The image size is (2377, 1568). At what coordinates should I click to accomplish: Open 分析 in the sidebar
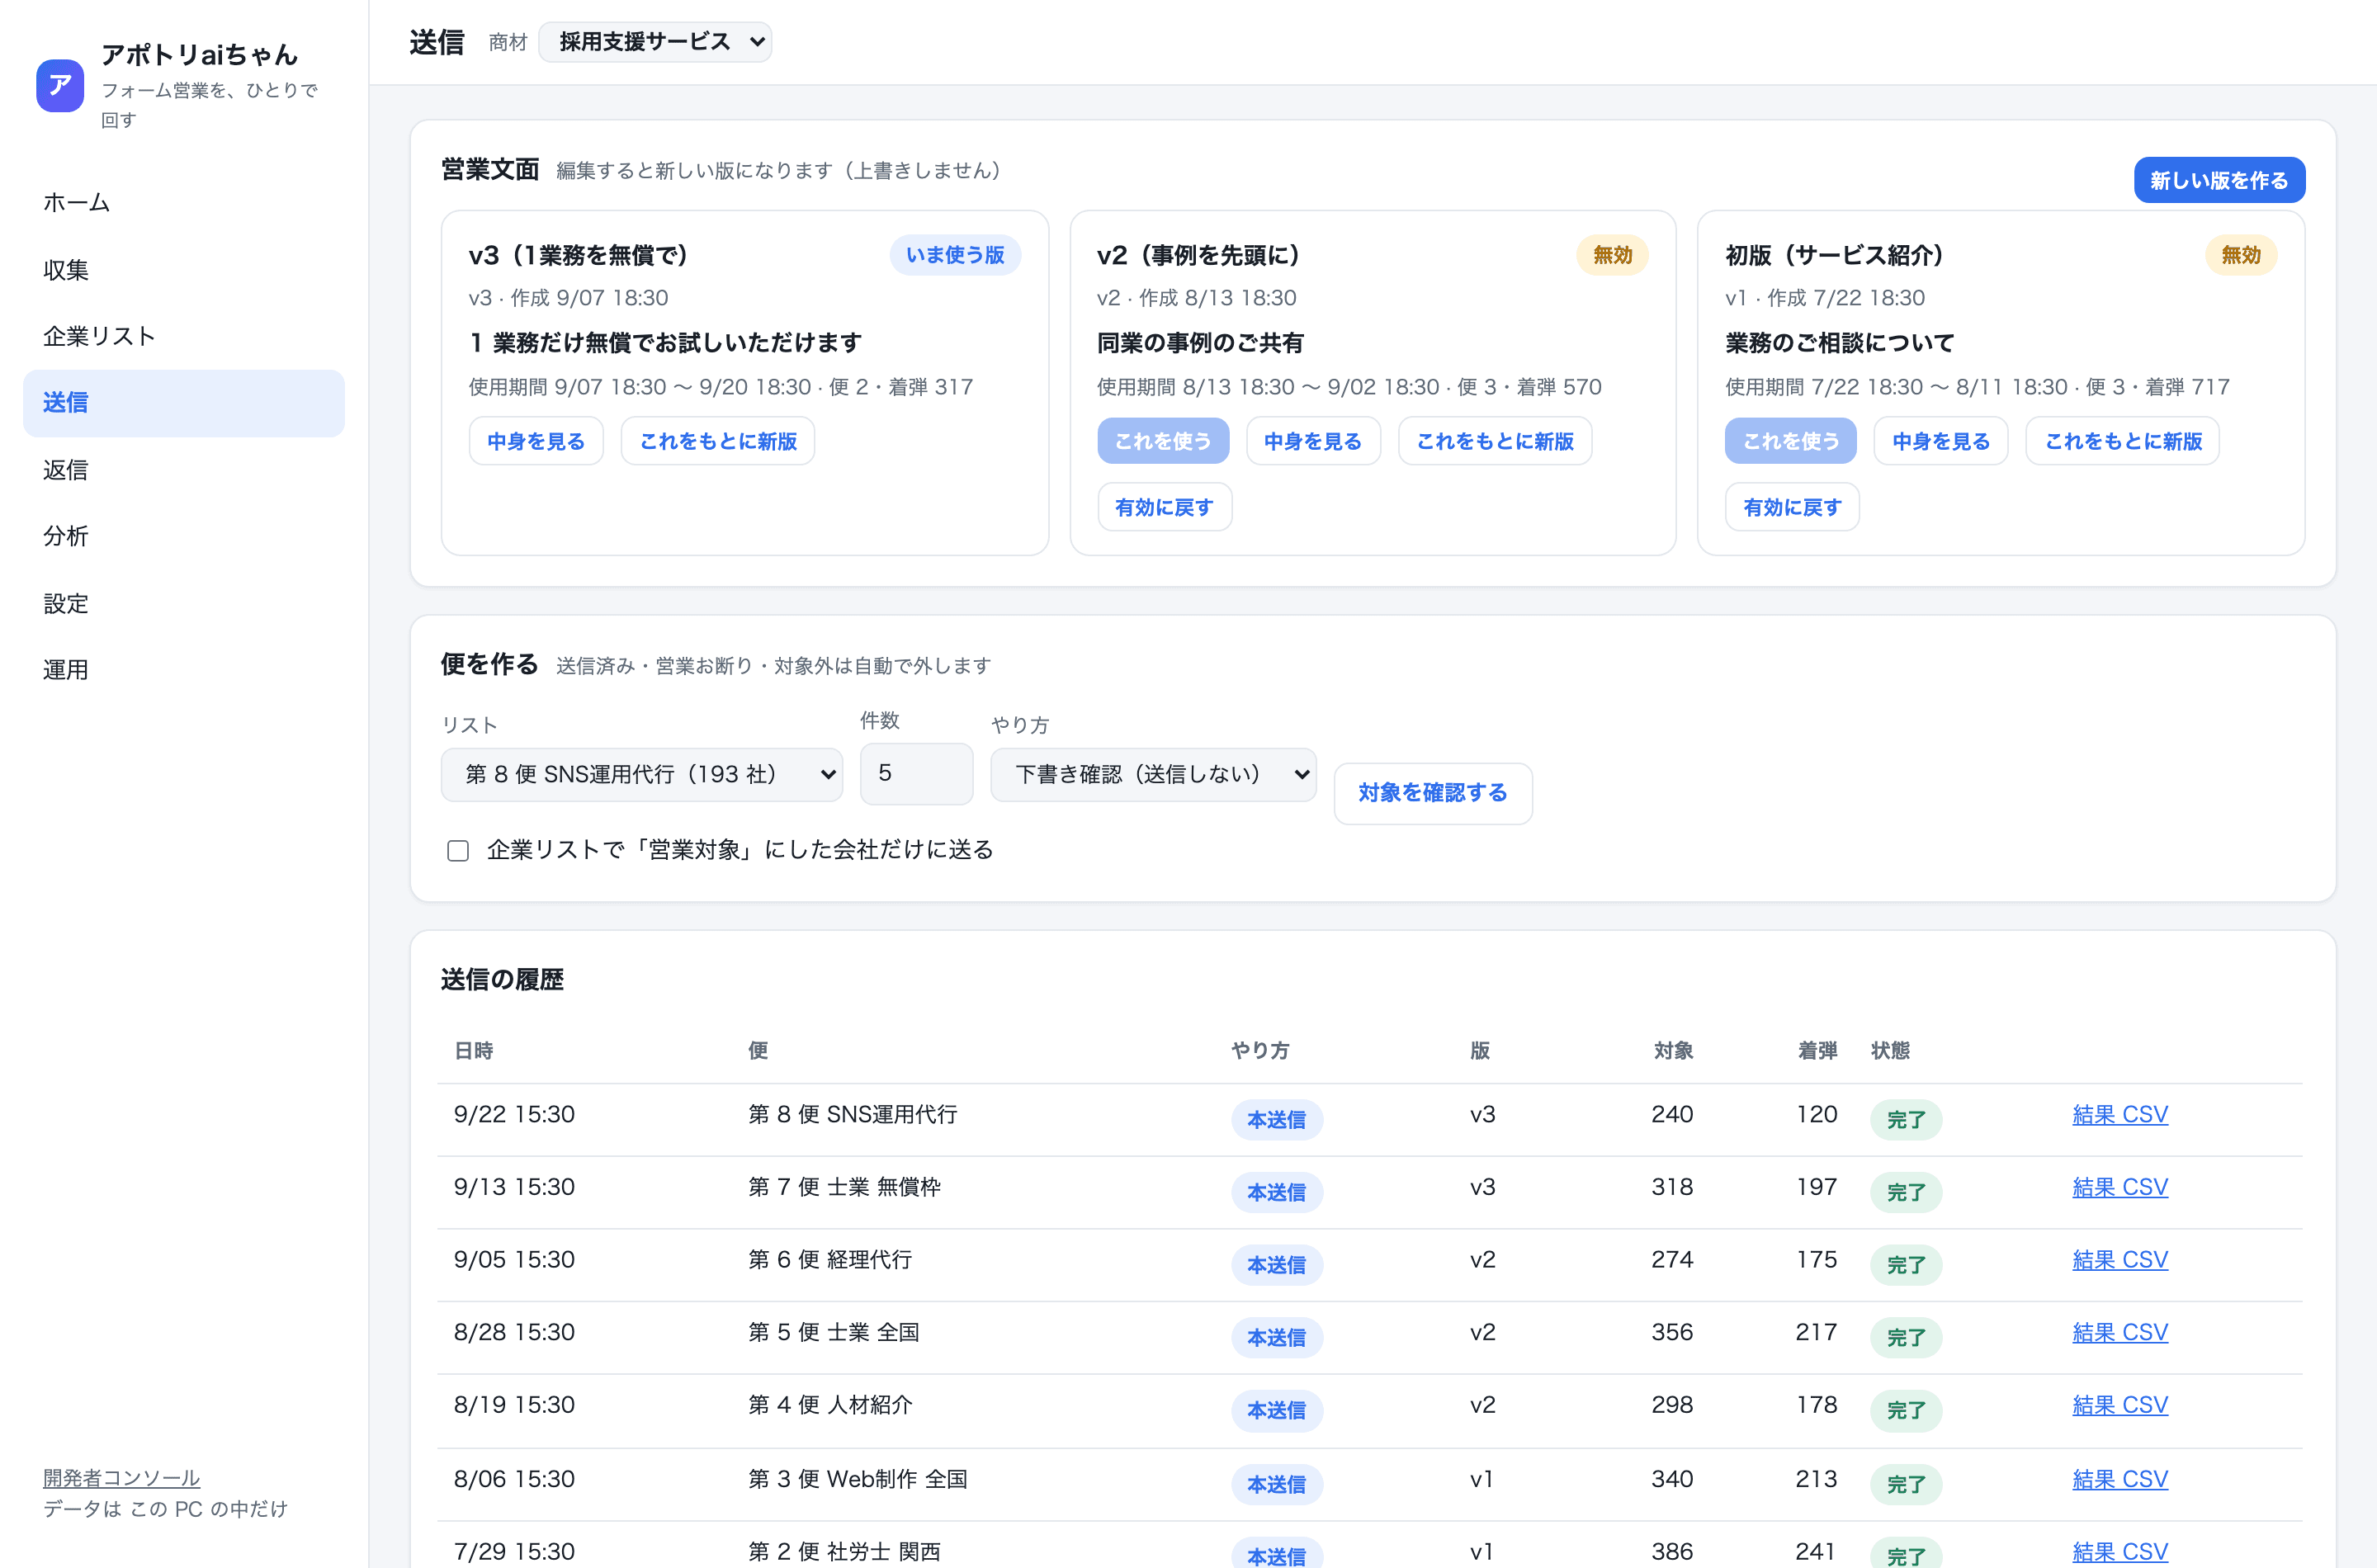click(183, 536)
